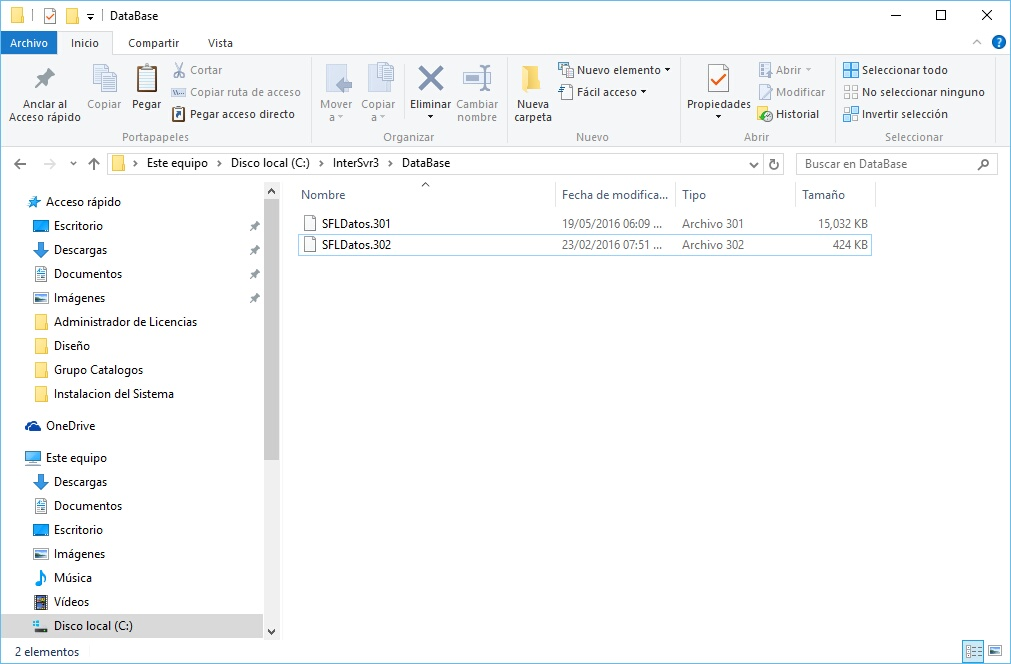
Task: Go up one folder level arrow
Action: [94, 164]
